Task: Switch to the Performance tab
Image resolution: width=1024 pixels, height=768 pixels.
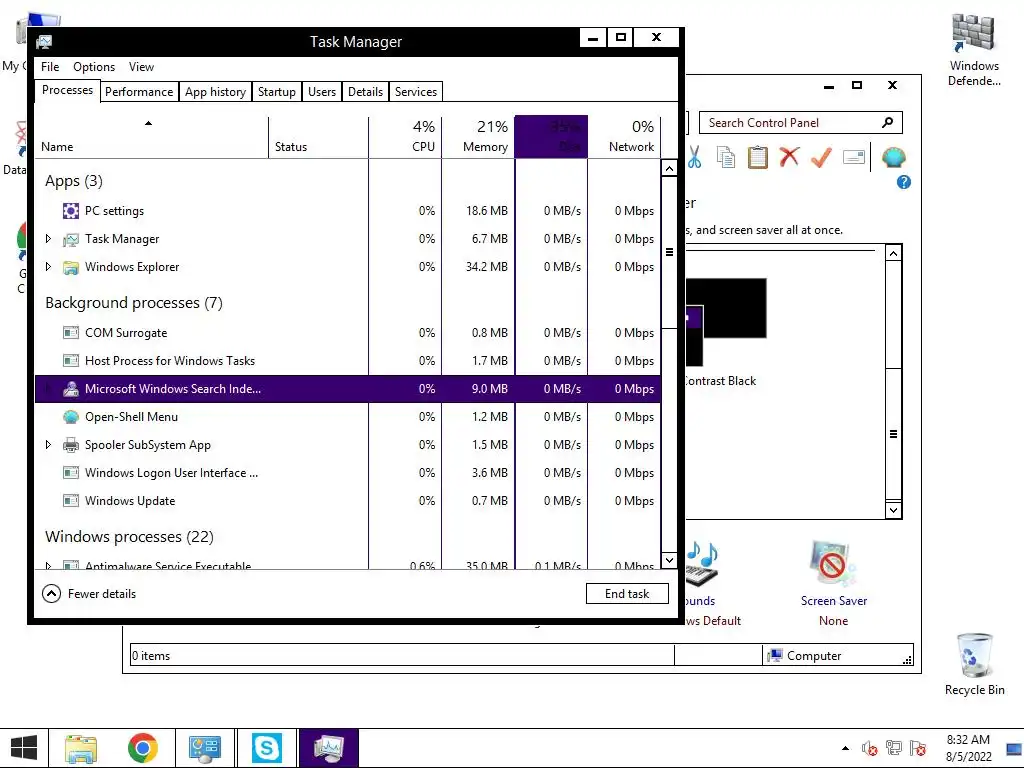Action: click(139, 92)
